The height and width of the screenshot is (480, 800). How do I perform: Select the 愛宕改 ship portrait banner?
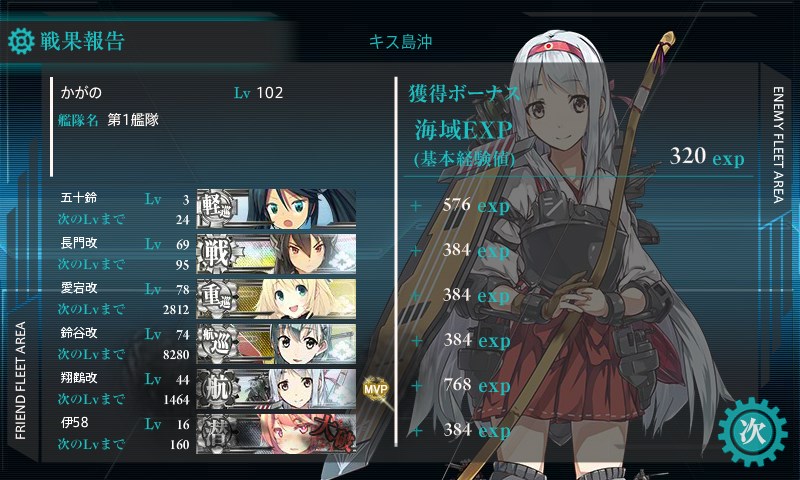(276, 298)
